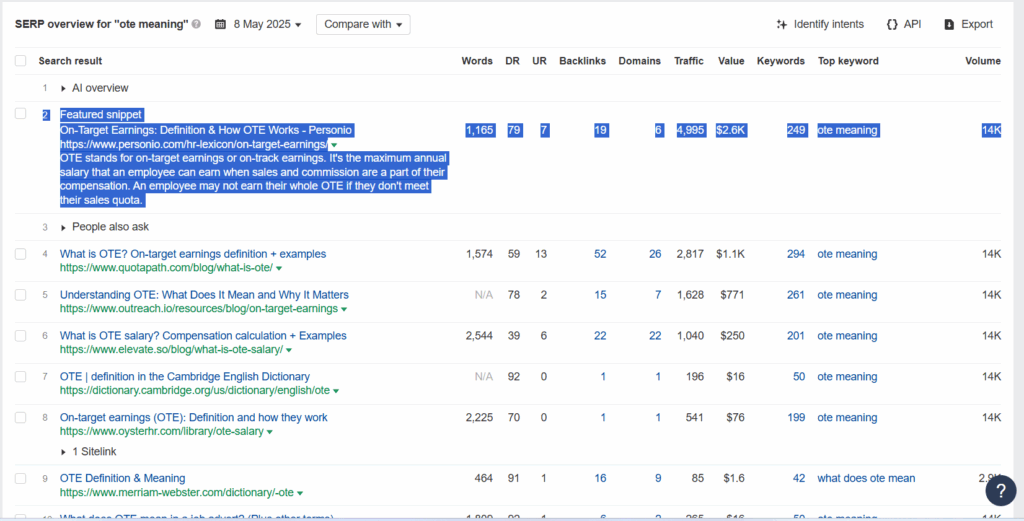The width and height of the screenshot is (1024, 521).
Task: Click the Volume column header
Action: [983, 61]
